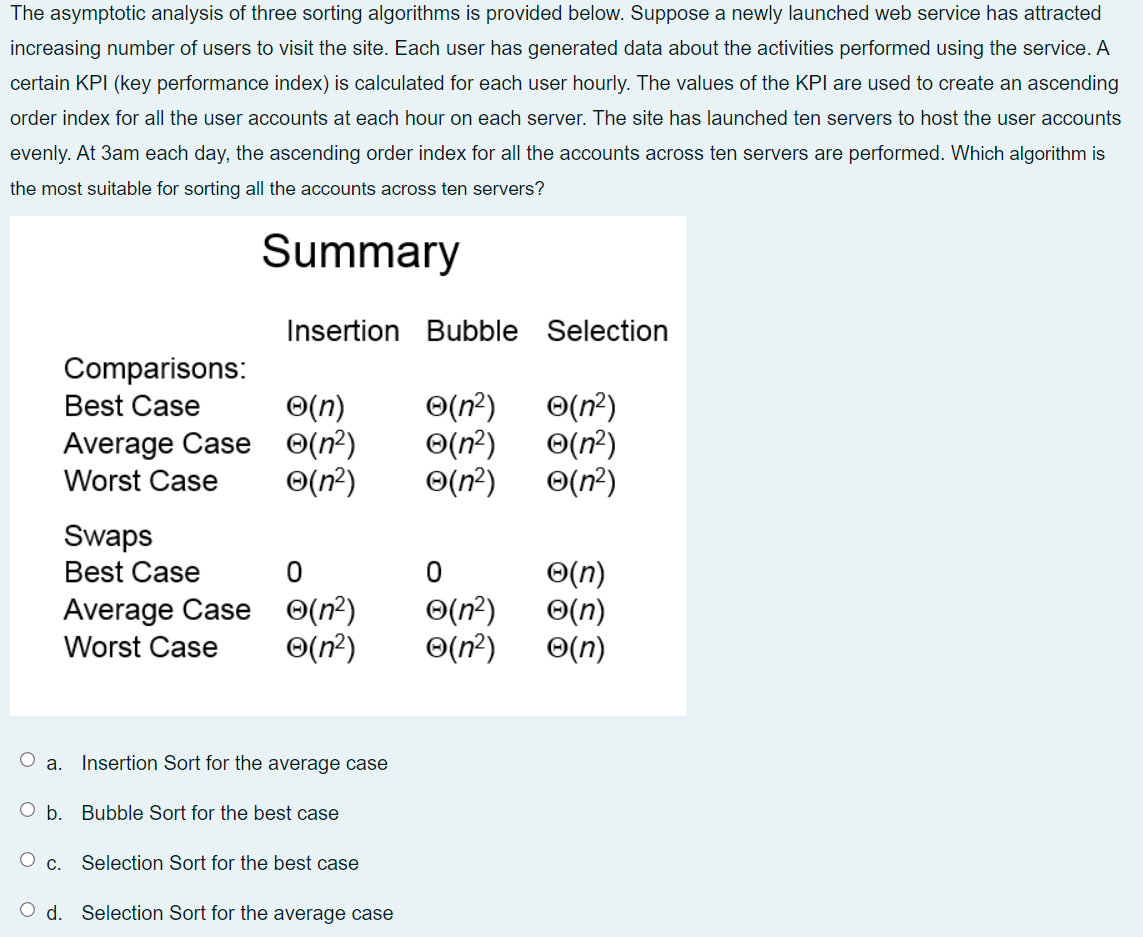Choose answer 'Bubble Sort for the best case'
The height and width of the screenshot is (937, 1143).
[209, 813]
